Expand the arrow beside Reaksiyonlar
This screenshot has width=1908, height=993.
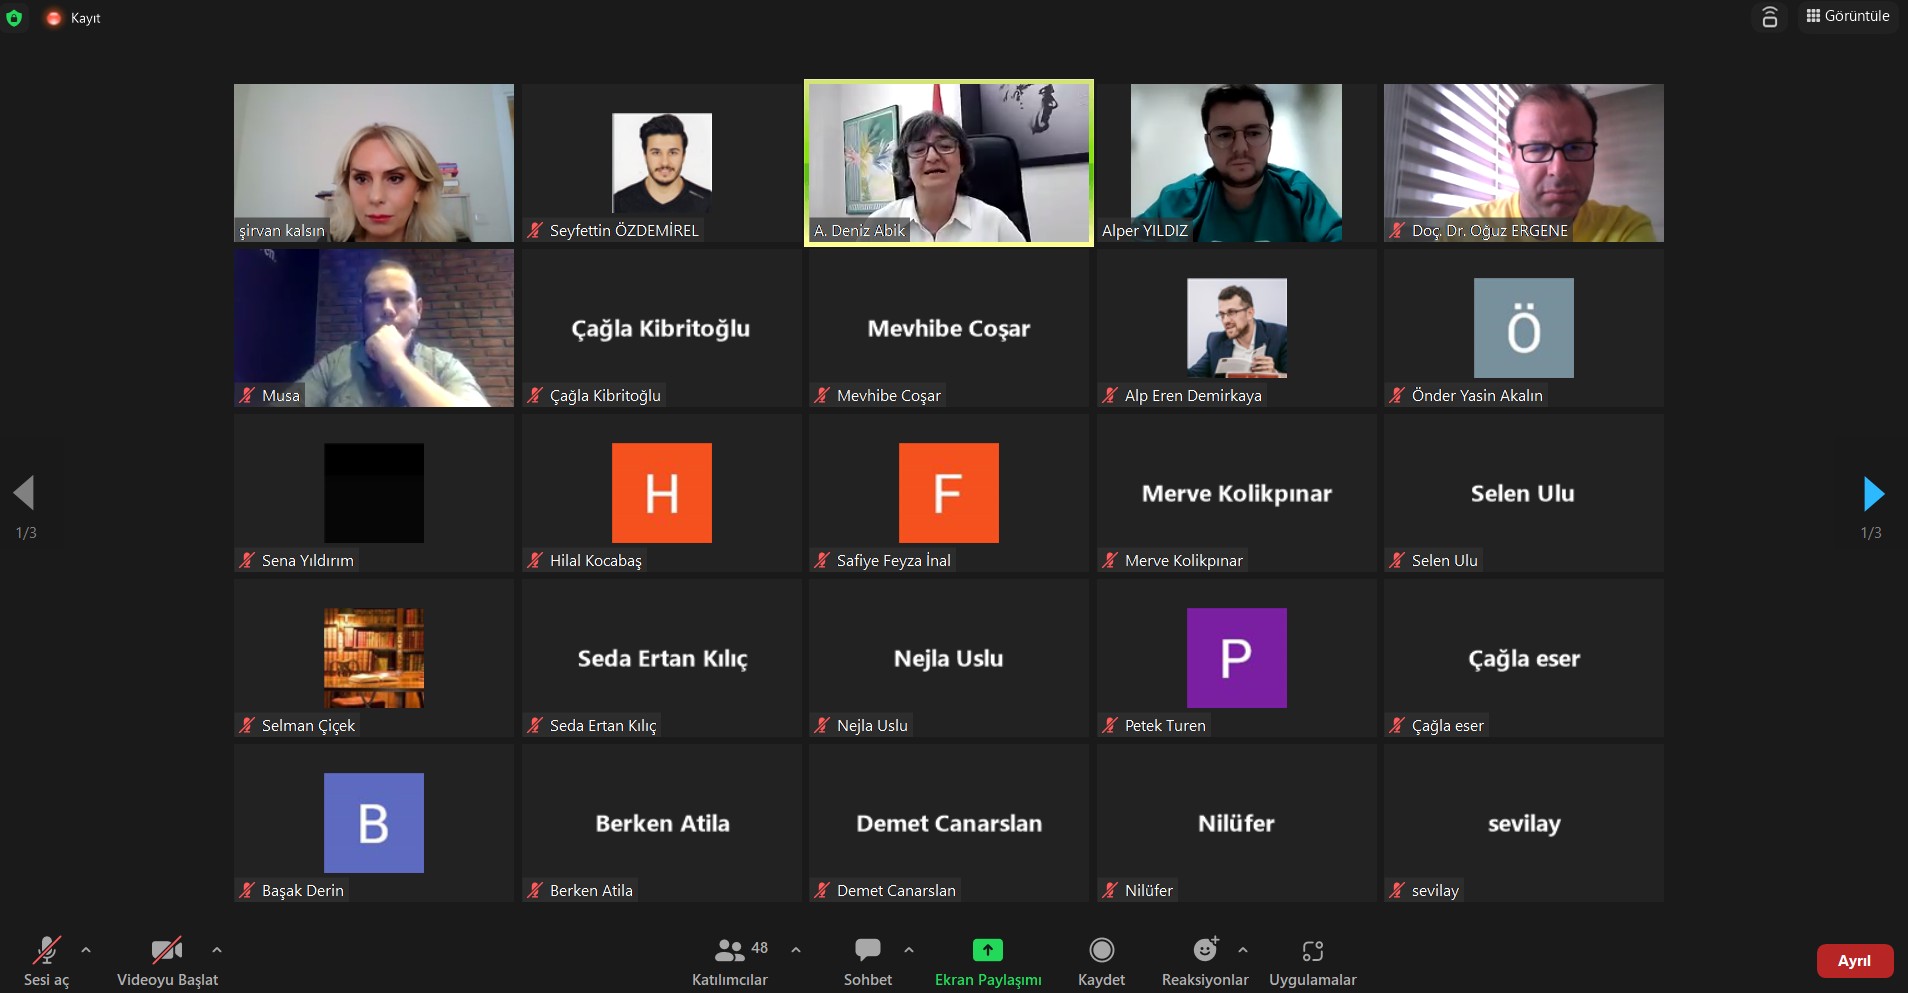[1242, 950]
